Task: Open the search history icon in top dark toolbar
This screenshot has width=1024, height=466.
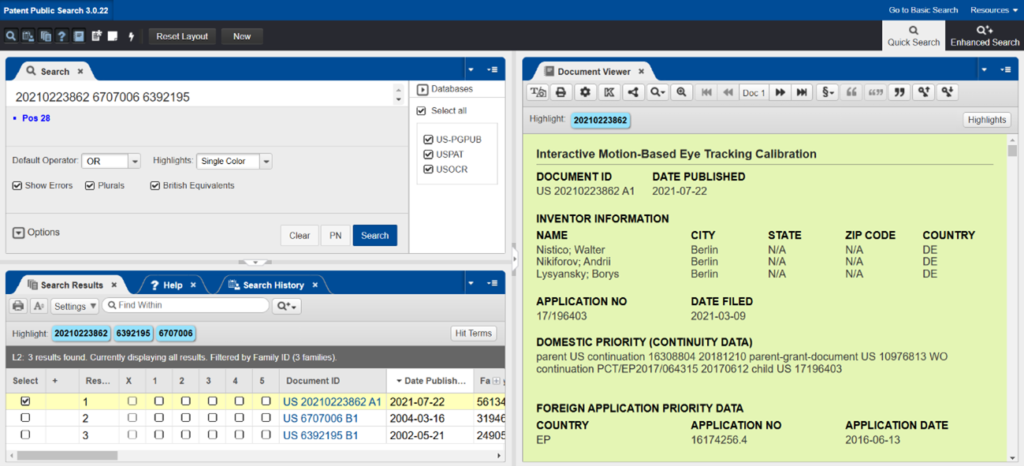Action: [x=27, y=37]
